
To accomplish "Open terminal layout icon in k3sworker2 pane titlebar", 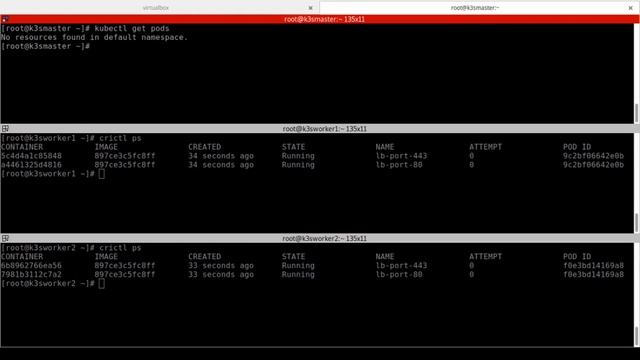I will tap(5, 238).
